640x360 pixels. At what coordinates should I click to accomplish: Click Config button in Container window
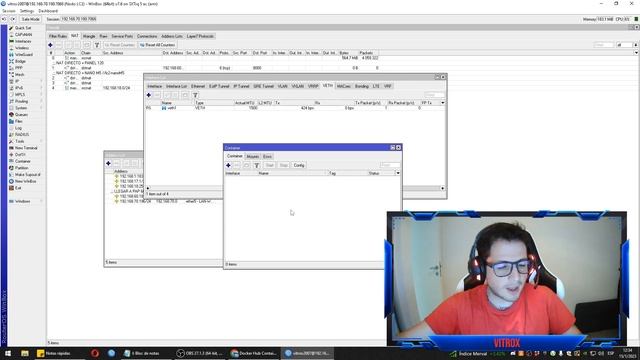[299, 165]
